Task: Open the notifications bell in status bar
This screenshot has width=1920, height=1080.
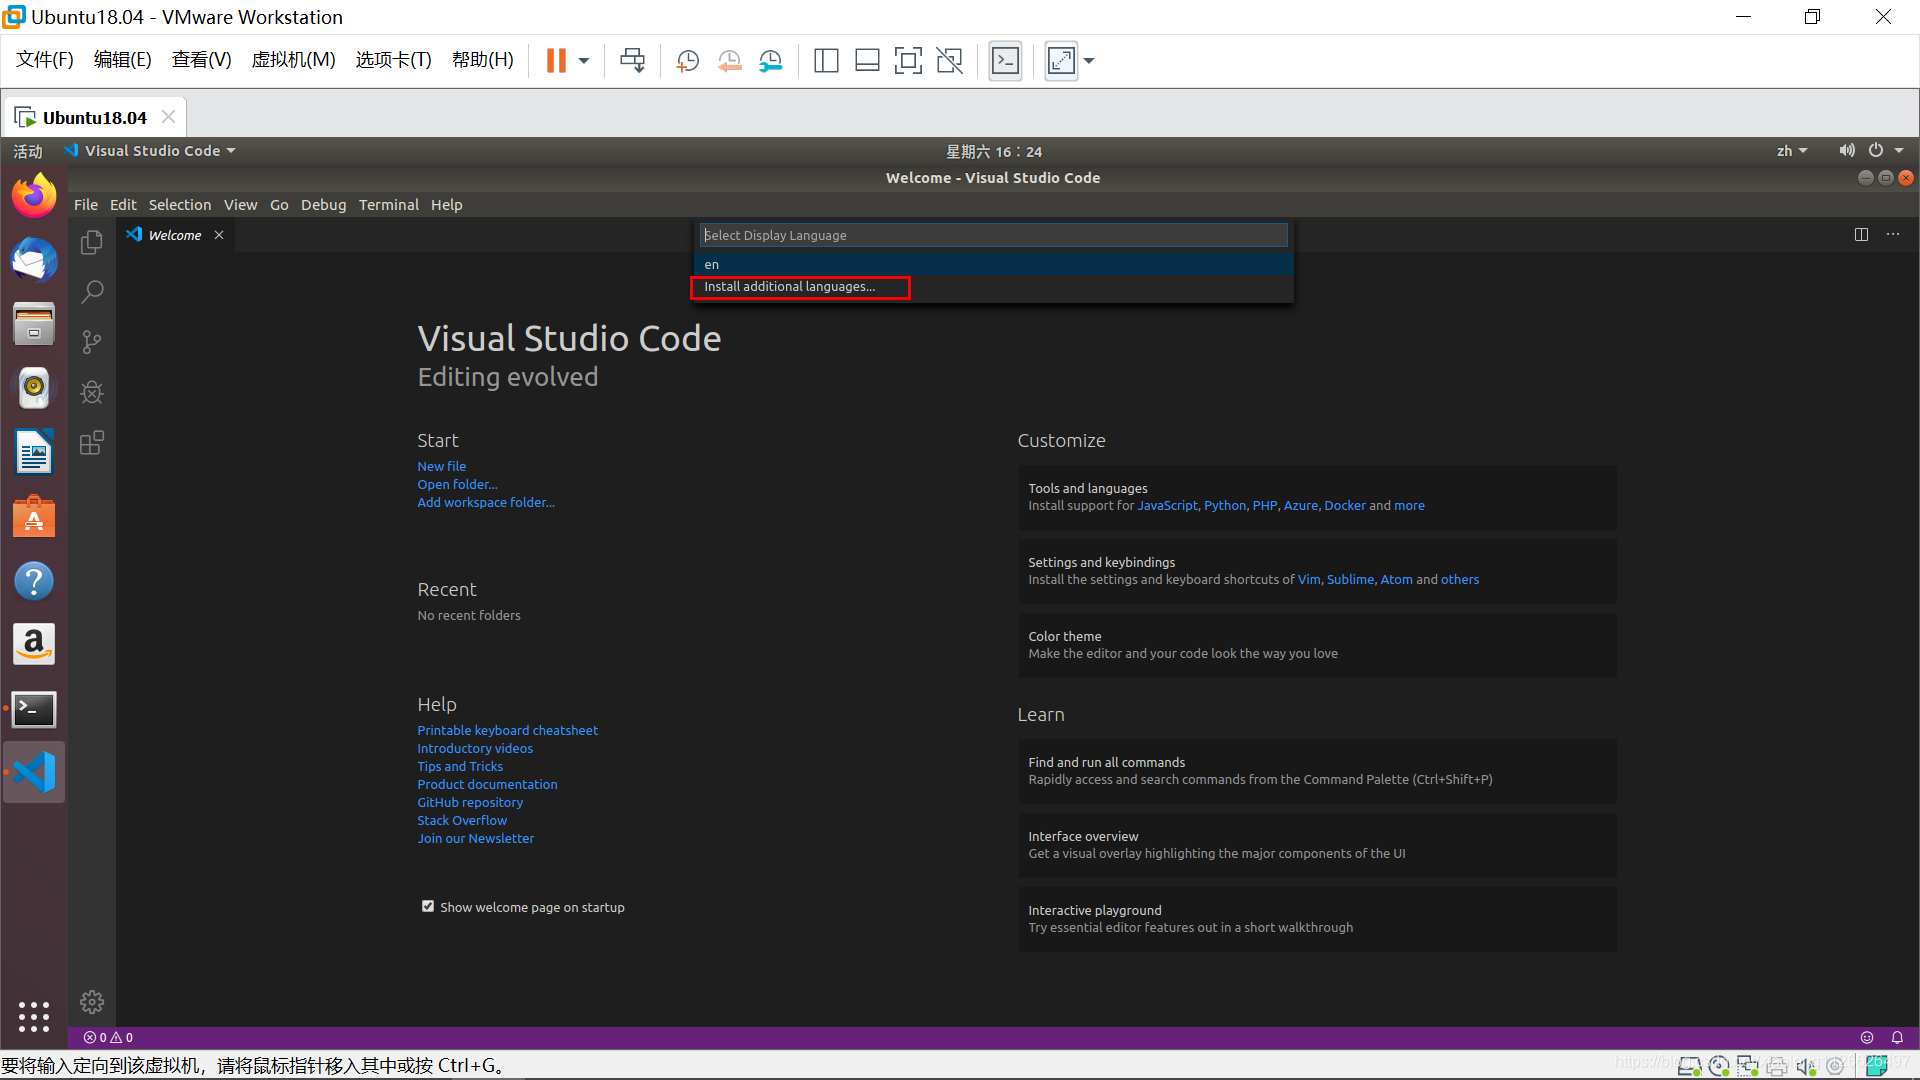Action: point(1897,1037)
